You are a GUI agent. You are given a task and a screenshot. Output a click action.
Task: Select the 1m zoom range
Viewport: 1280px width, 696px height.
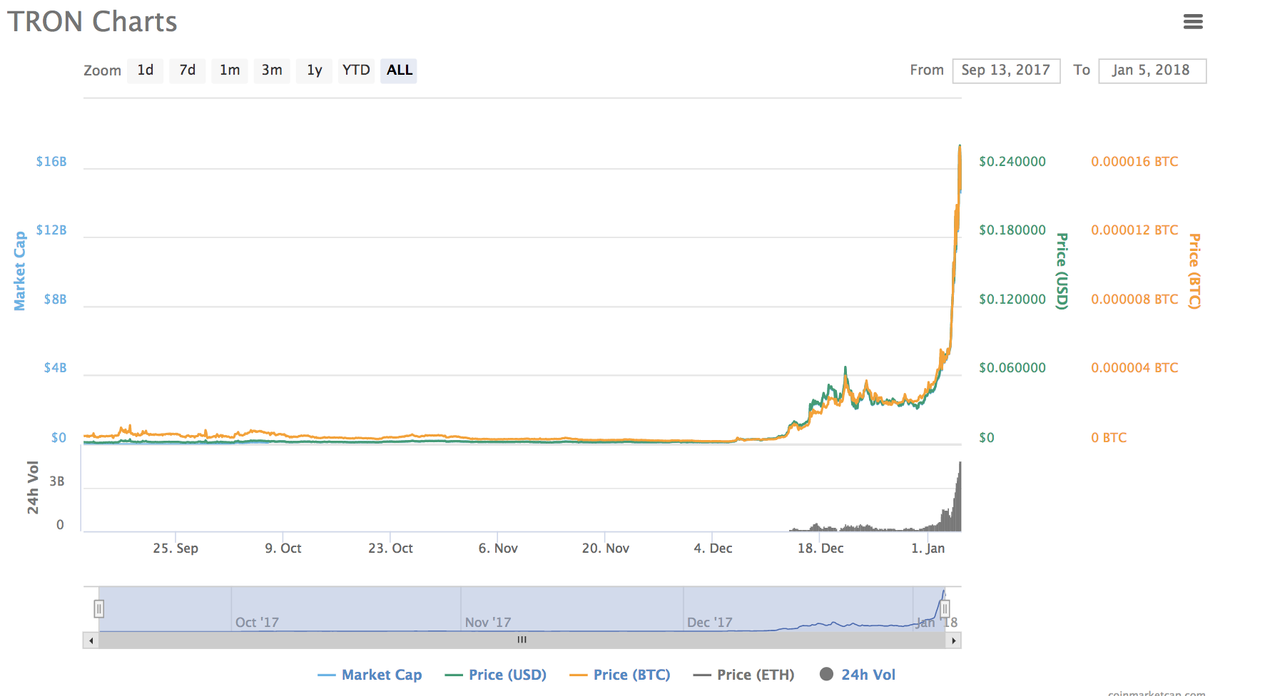[x=230, y=70]
